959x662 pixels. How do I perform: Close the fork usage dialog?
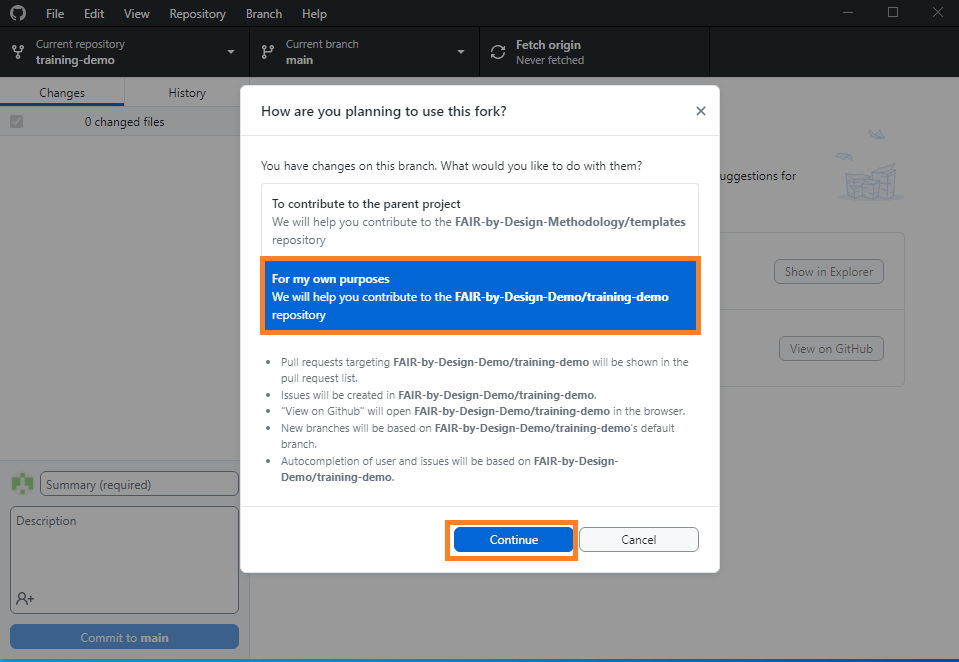coord(700,111)
